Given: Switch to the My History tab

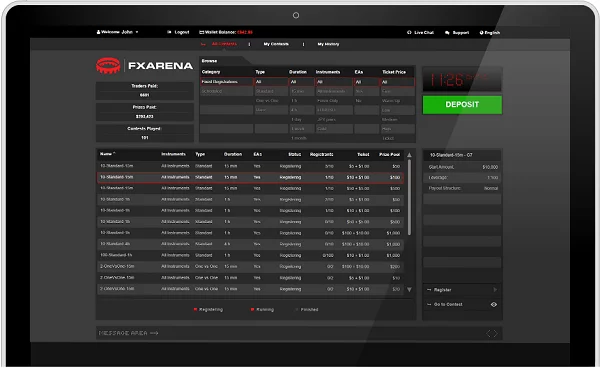Looking at the screenshot, I should coord(328,44).
